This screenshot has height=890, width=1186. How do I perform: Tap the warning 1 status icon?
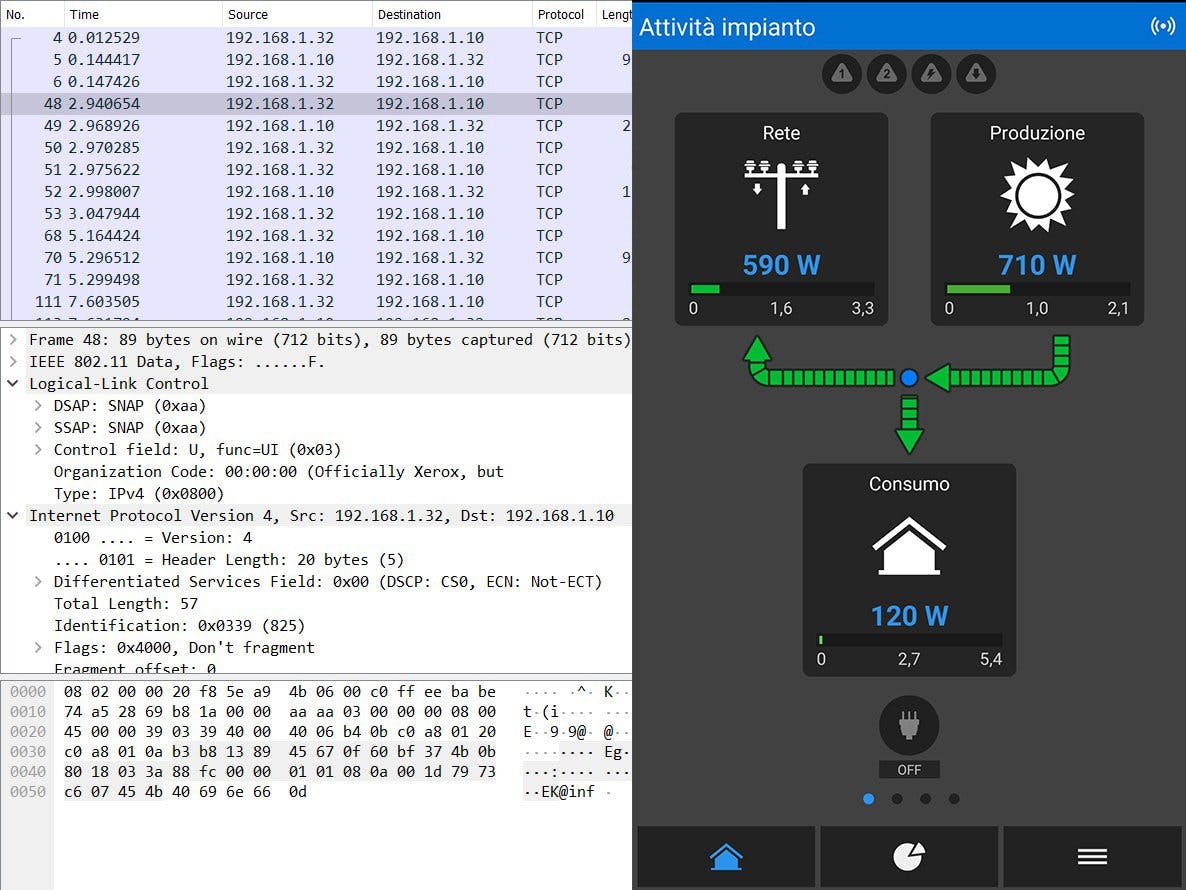[842, 74]
